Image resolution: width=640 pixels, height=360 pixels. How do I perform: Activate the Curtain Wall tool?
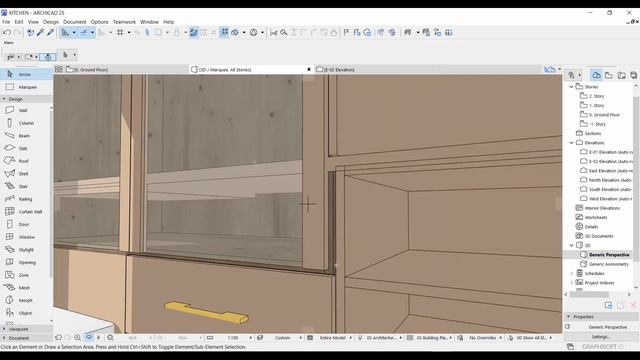(x=24, y=211)
